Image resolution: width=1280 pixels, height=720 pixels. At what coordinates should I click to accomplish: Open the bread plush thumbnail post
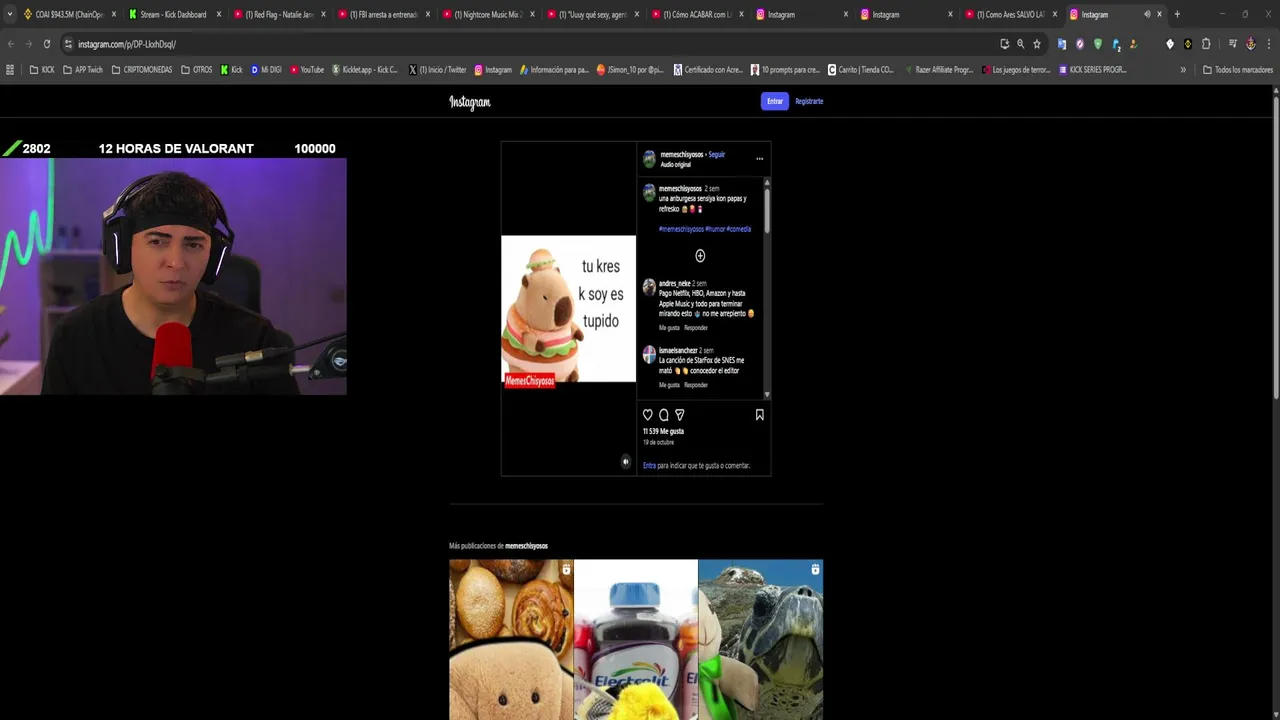[511, 639]
